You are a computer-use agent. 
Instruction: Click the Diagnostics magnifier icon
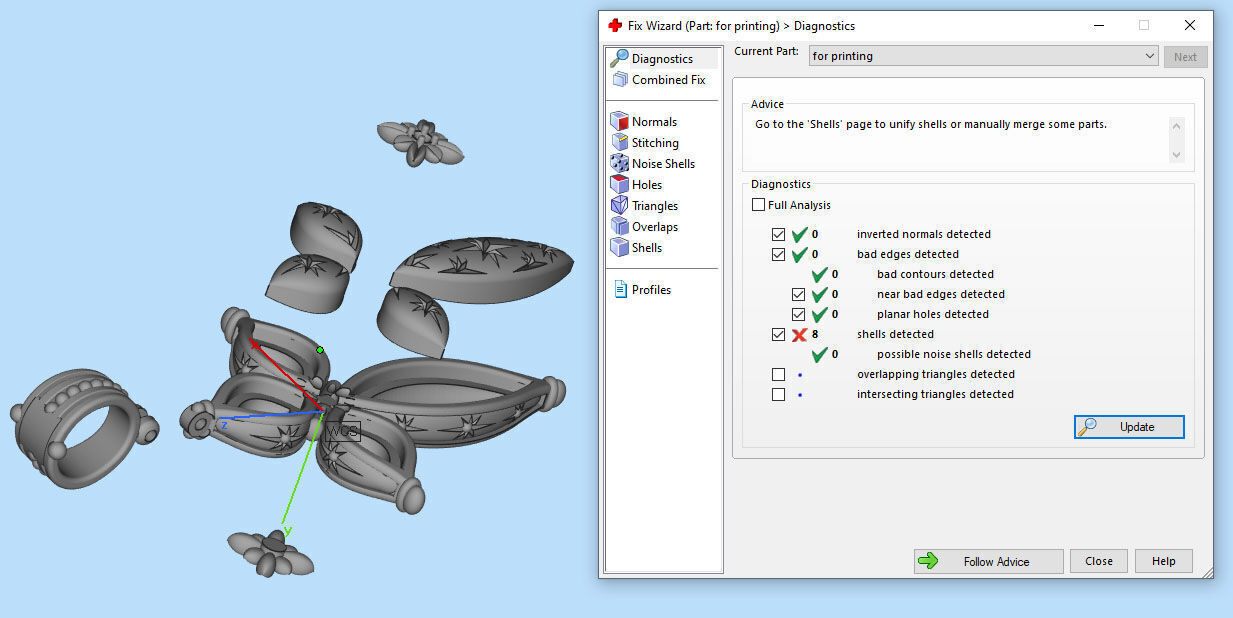tap(619, 59)
